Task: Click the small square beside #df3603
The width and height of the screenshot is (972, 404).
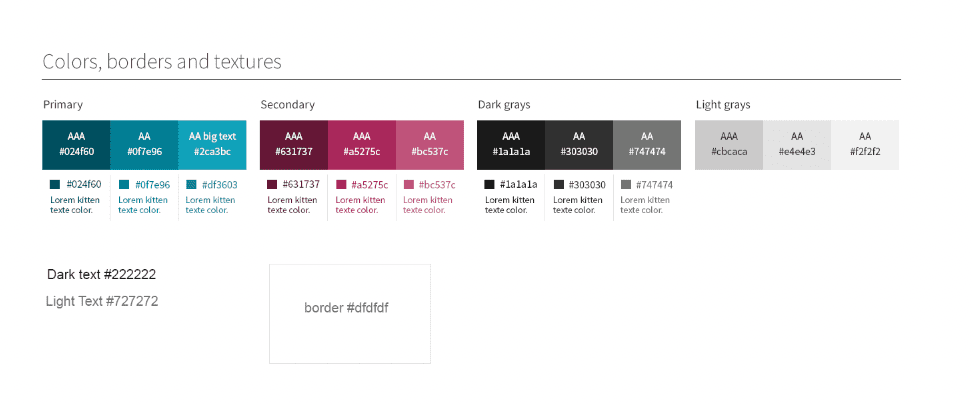Action: [x=191, y=185]
